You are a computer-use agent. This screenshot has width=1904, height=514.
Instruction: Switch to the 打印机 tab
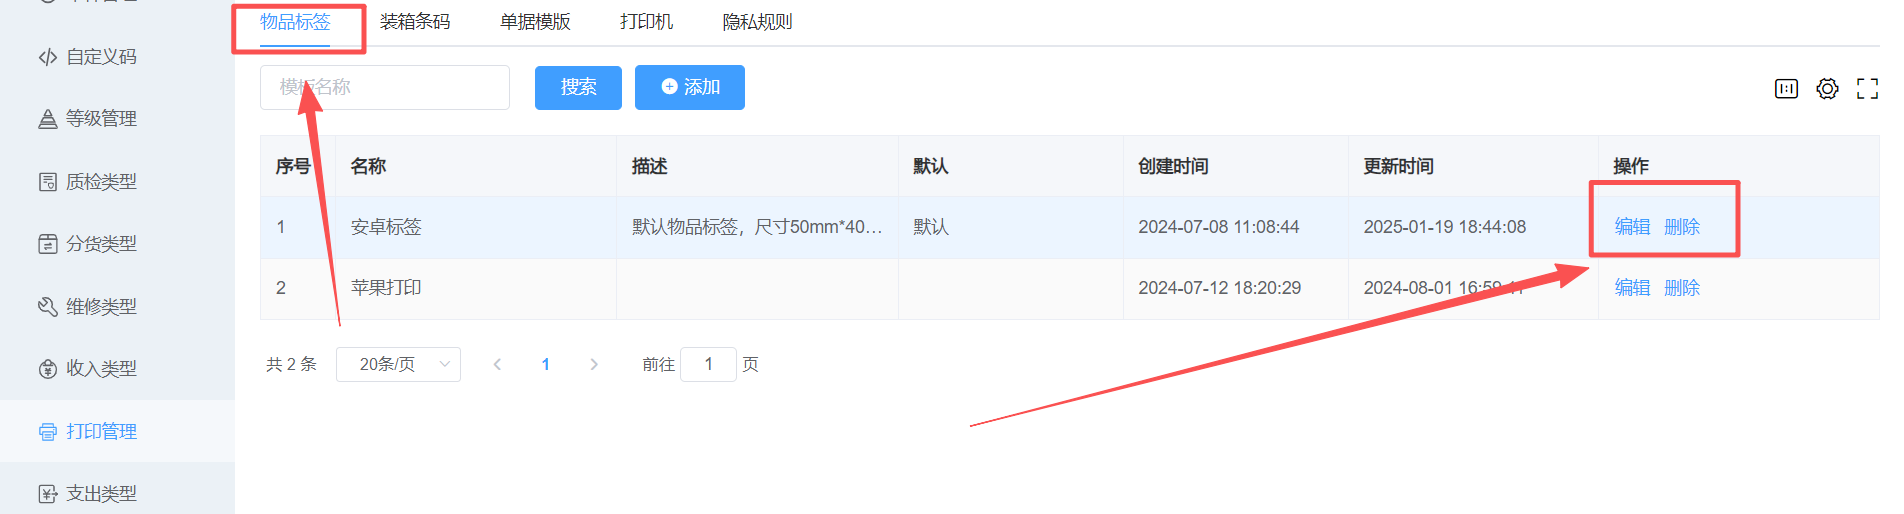click(646, 22)
